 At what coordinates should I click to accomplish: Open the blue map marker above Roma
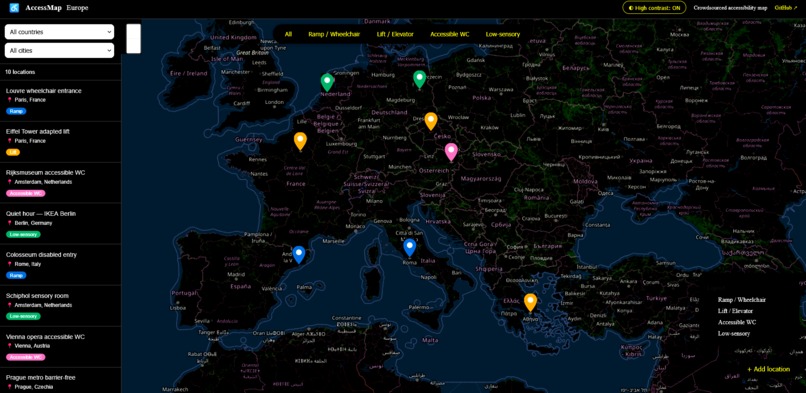coord(409,248)
